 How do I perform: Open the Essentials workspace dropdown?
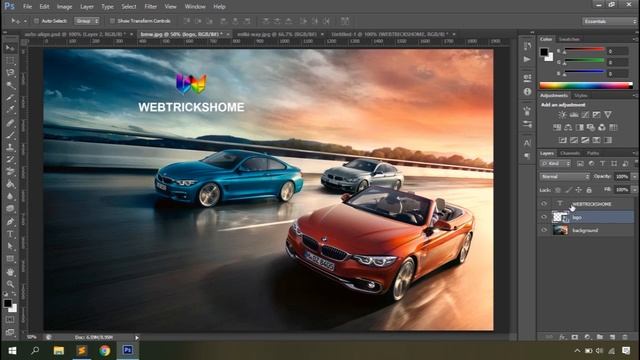[609, 21]
